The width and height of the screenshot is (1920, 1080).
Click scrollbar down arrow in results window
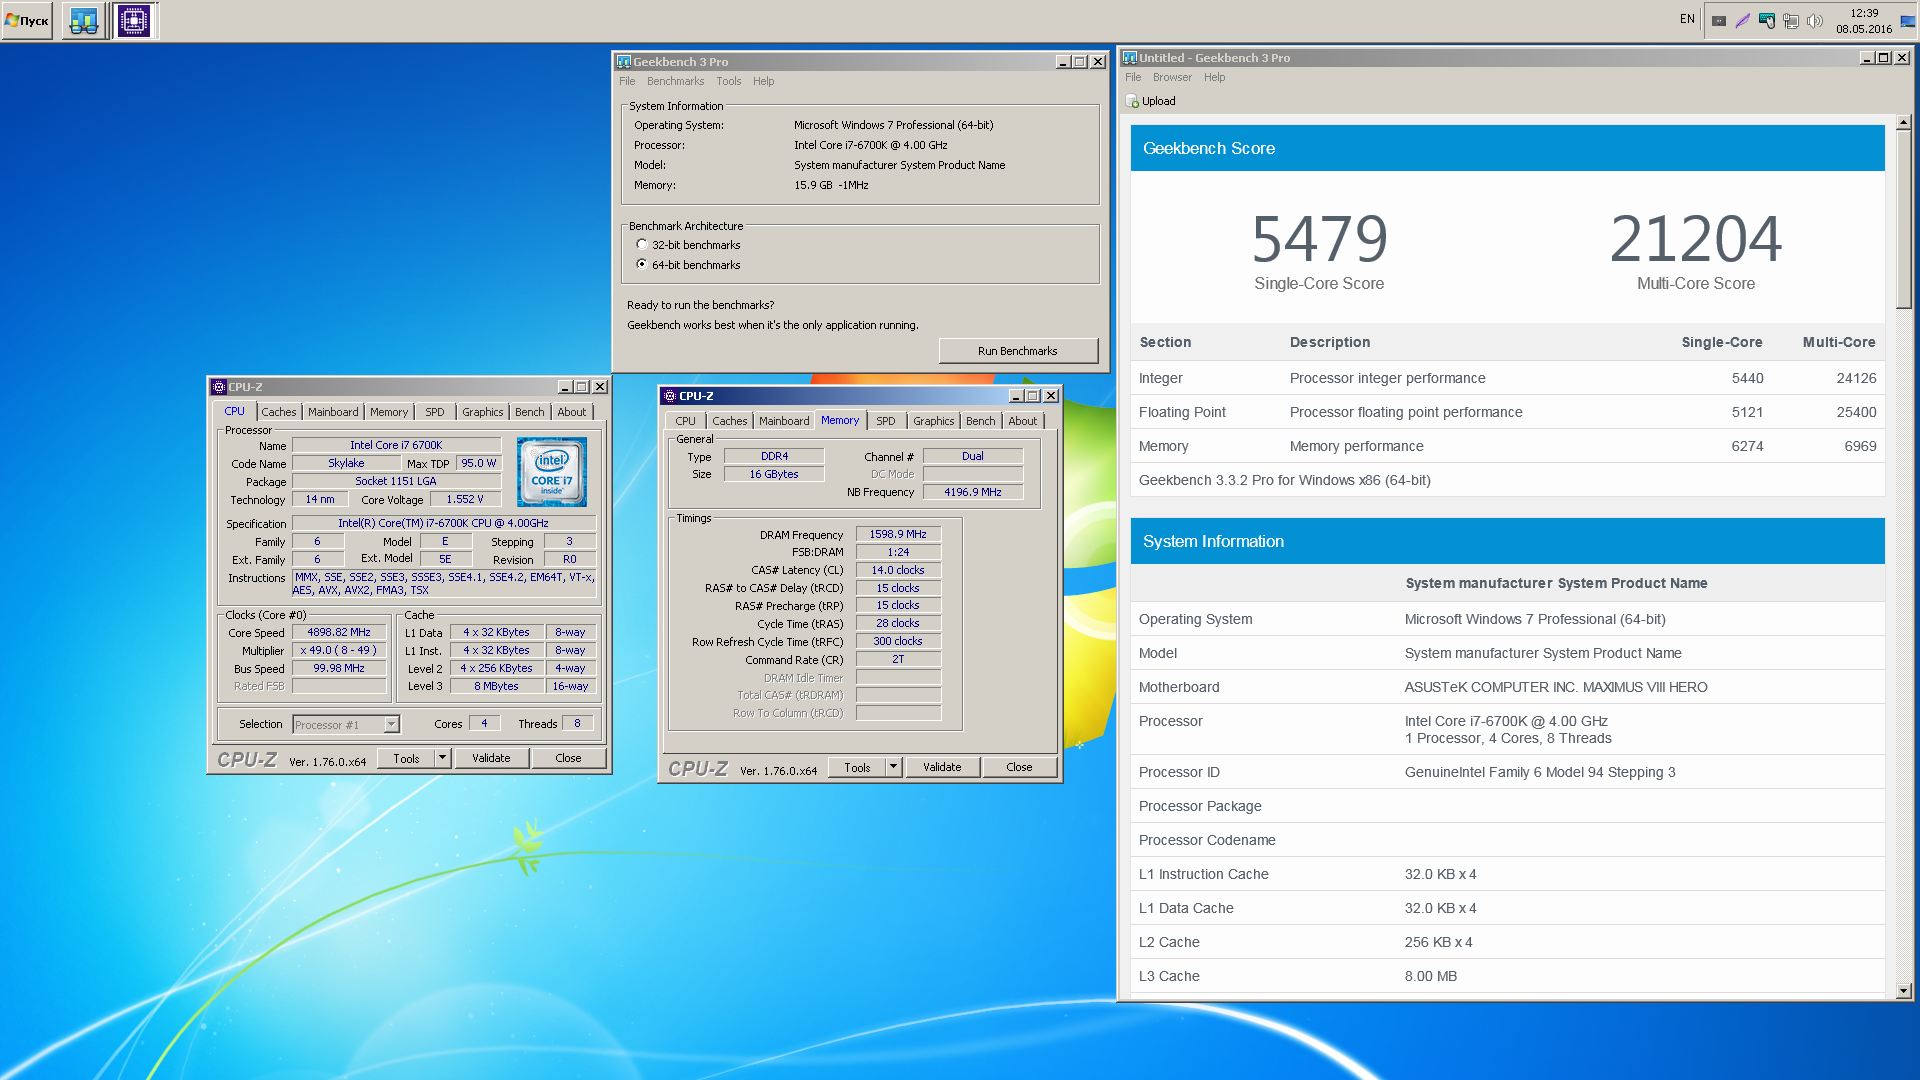(1904, 991)
